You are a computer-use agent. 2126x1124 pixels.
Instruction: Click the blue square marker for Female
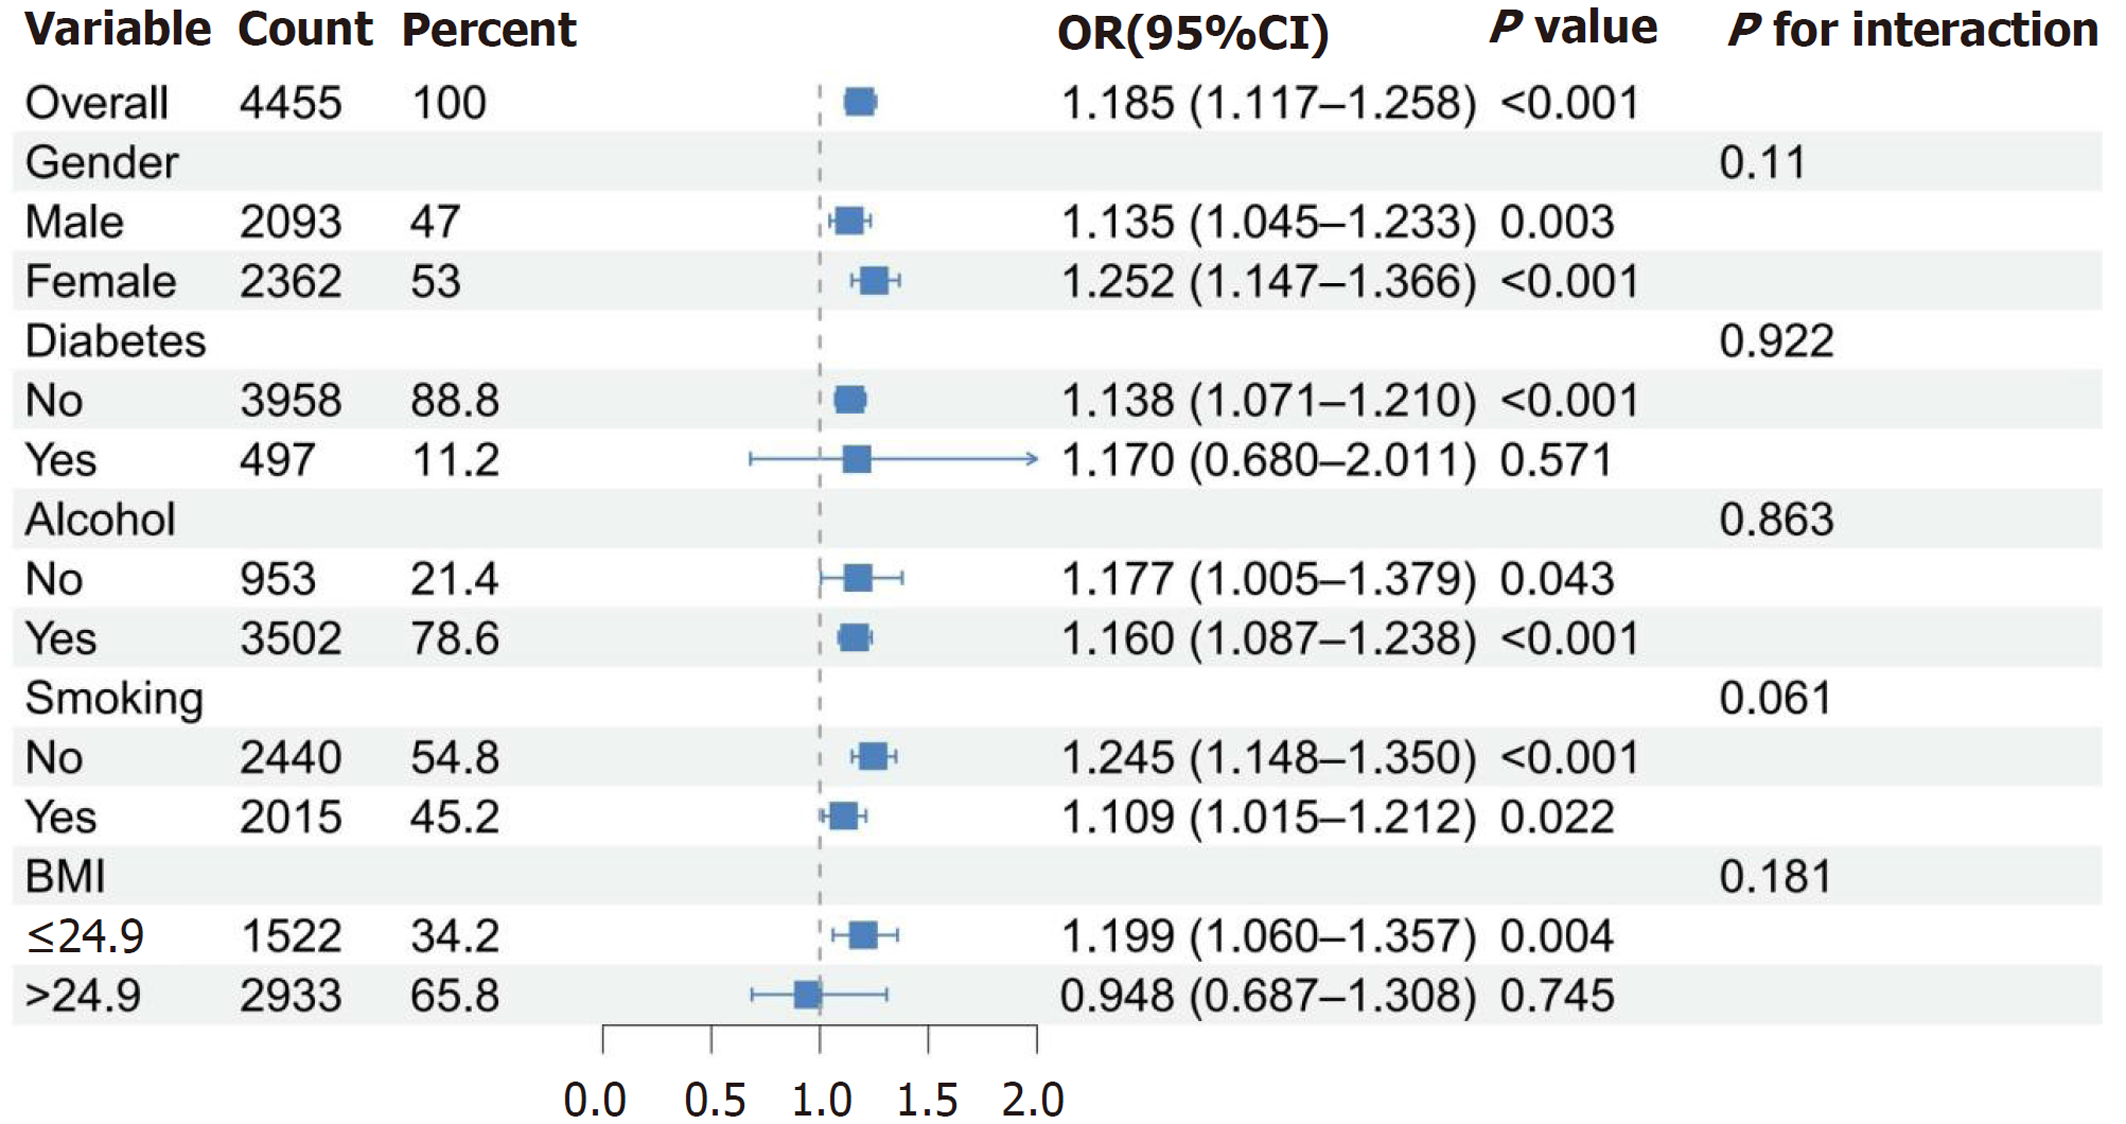(x=875, y=281)
